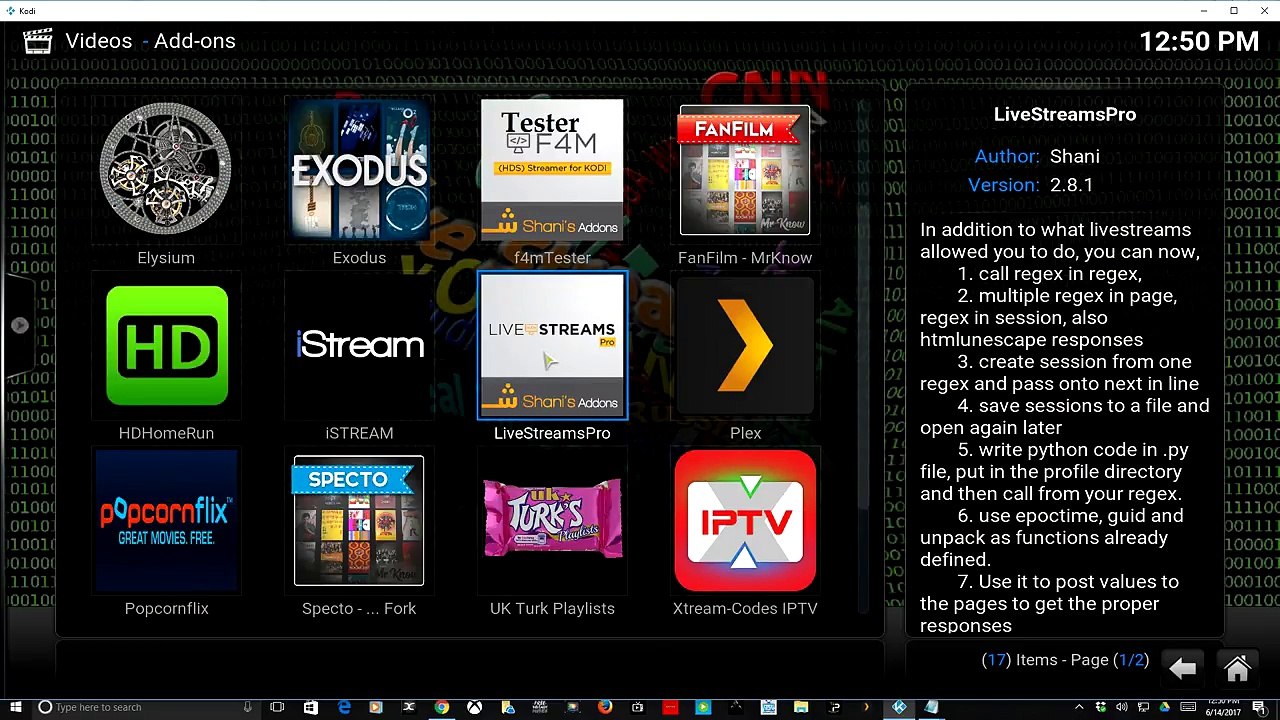Click the Author Shani text

tap(1037, 157)
